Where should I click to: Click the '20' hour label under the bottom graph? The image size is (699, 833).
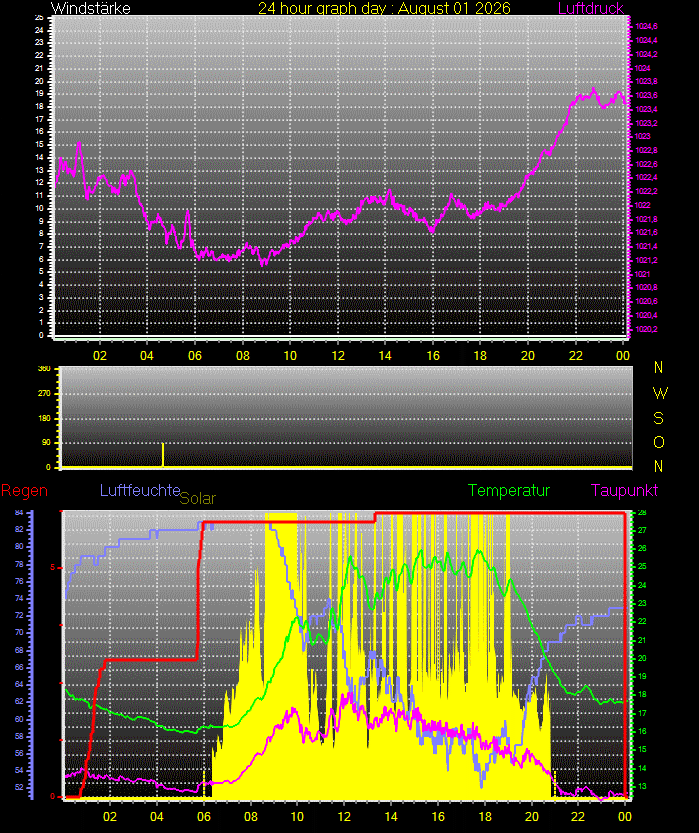[532, 817]
